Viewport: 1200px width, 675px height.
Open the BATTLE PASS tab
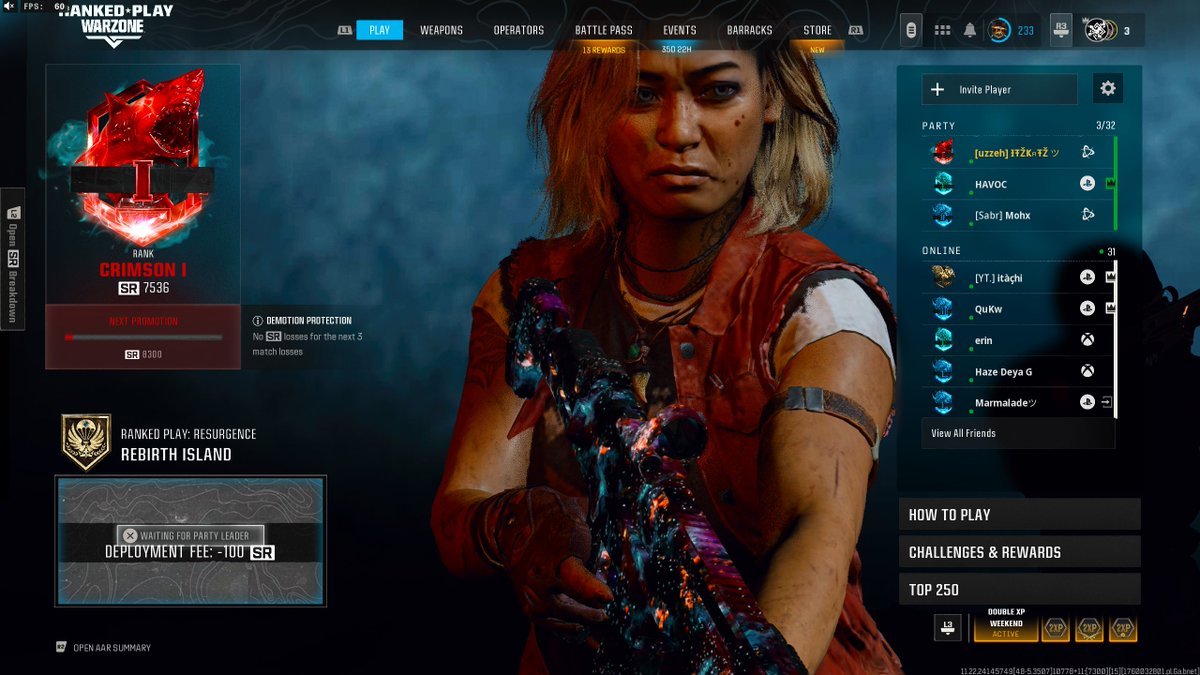coord(603,30)
